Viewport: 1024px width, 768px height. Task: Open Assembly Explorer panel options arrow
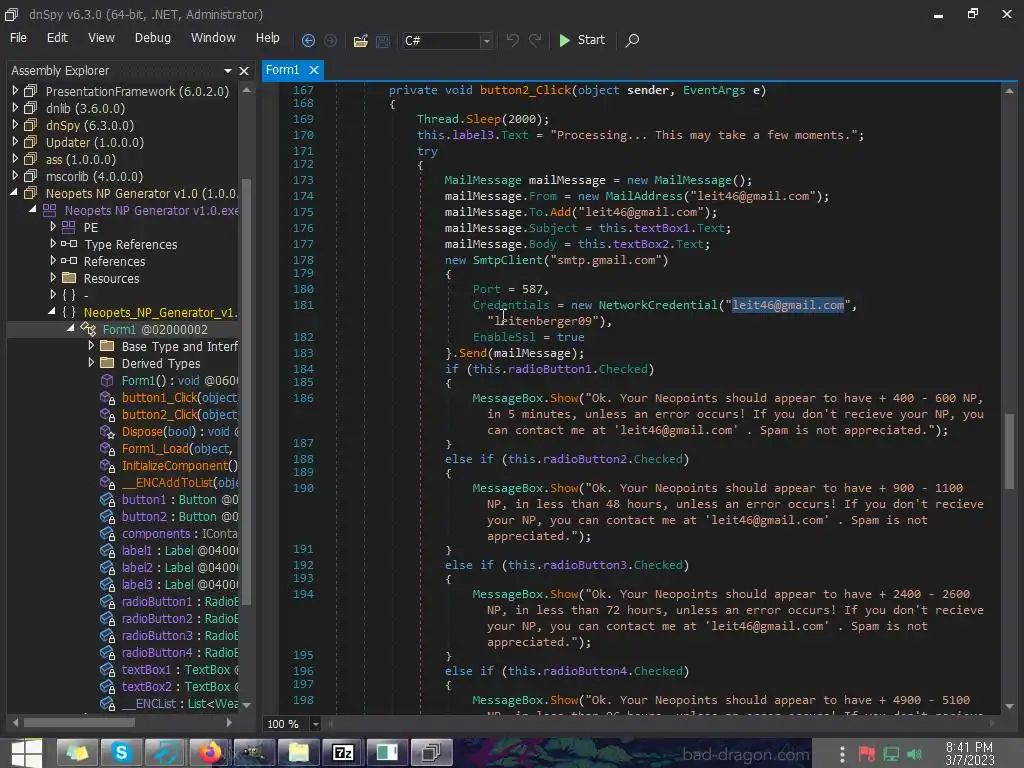pos(227,71)
